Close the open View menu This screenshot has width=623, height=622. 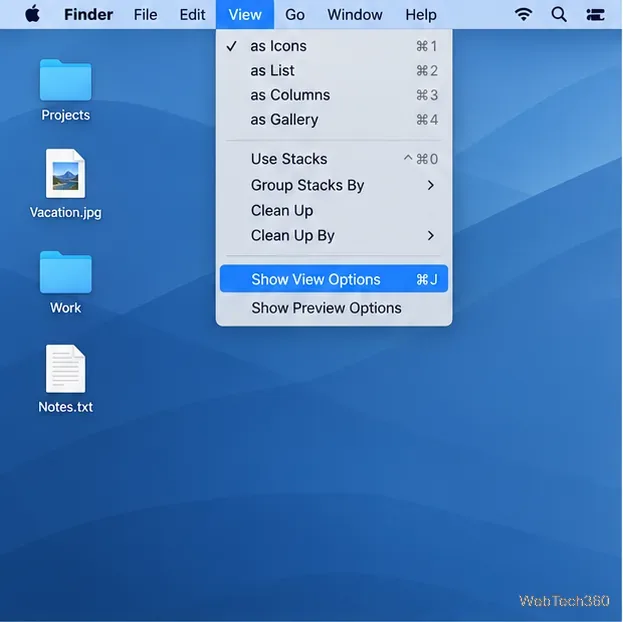click(x=245, y=15)
